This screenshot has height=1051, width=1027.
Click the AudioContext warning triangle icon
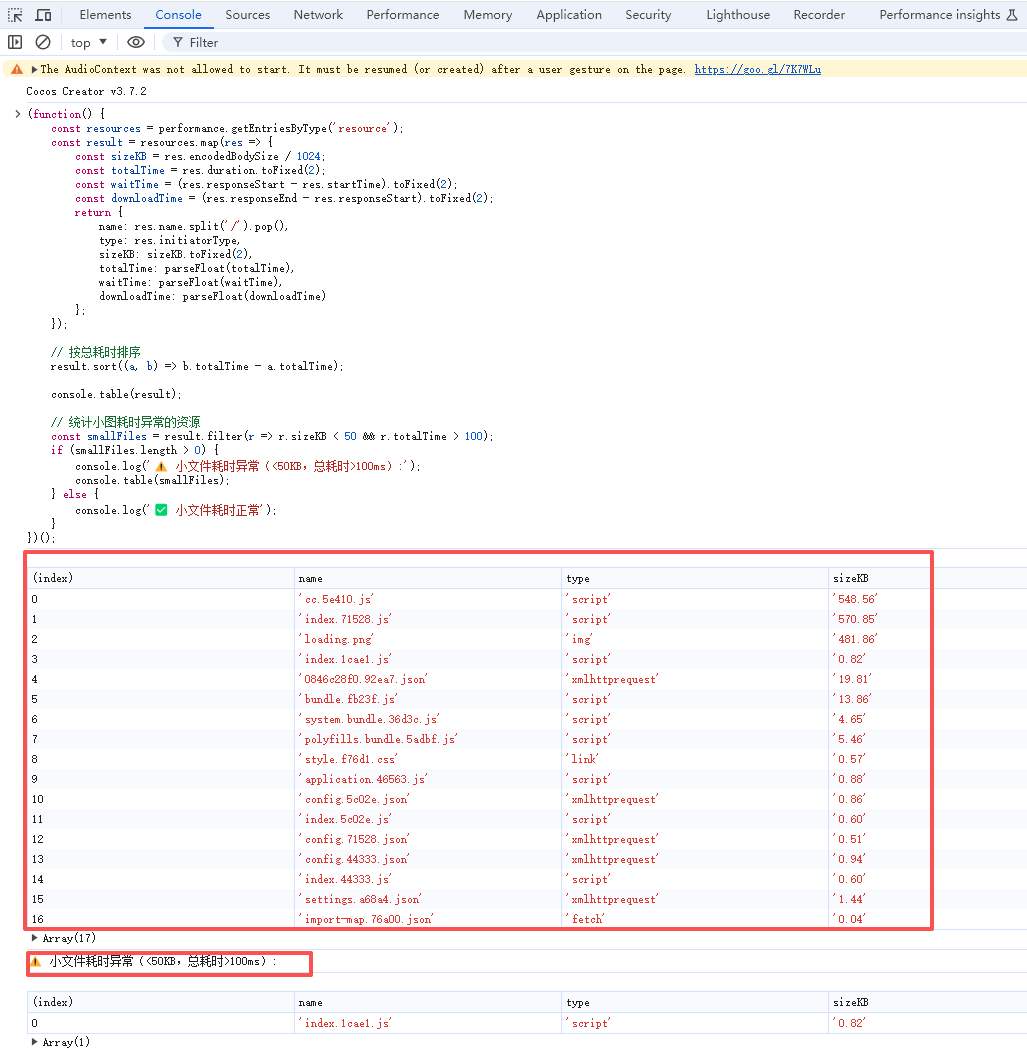(16, 69)
